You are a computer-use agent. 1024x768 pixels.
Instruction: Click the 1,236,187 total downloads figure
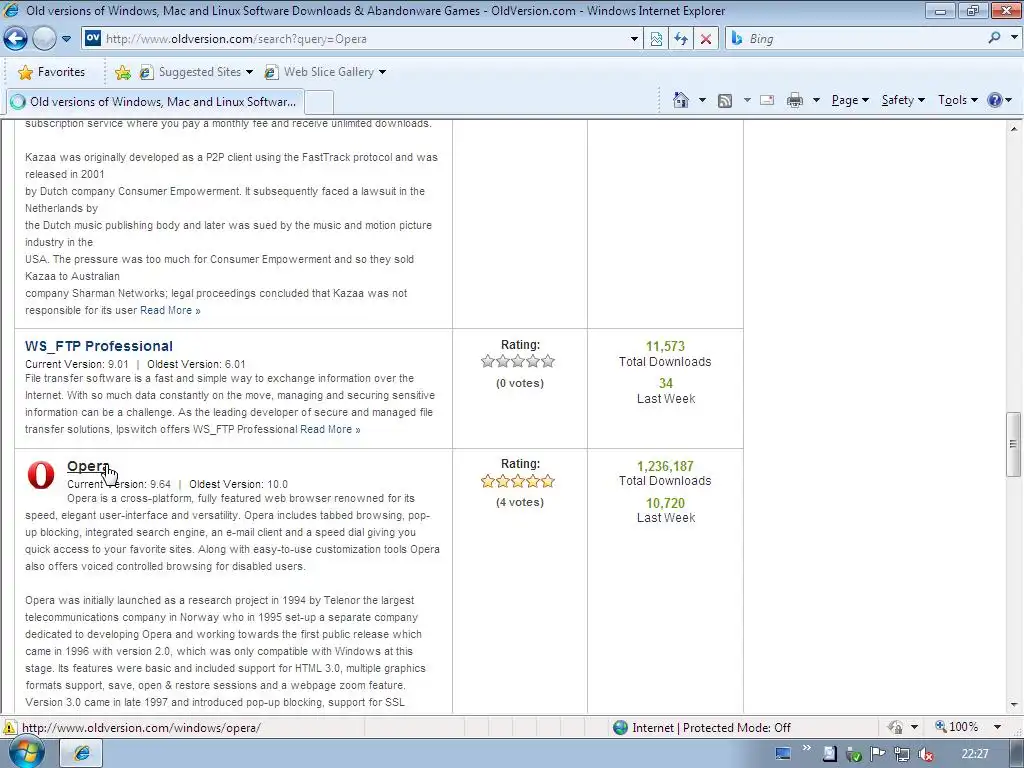click(665, 466)
